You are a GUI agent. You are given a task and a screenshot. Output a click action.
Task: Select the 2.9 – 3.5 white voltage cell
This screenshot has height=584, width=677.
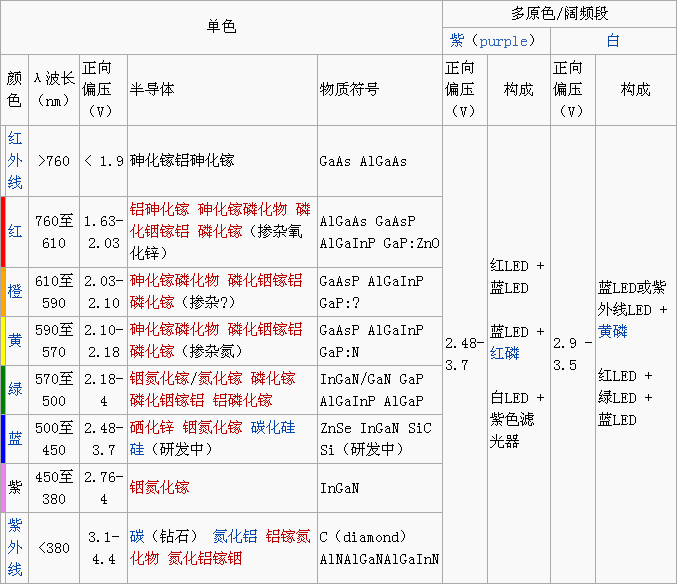[x=573, y=354]
